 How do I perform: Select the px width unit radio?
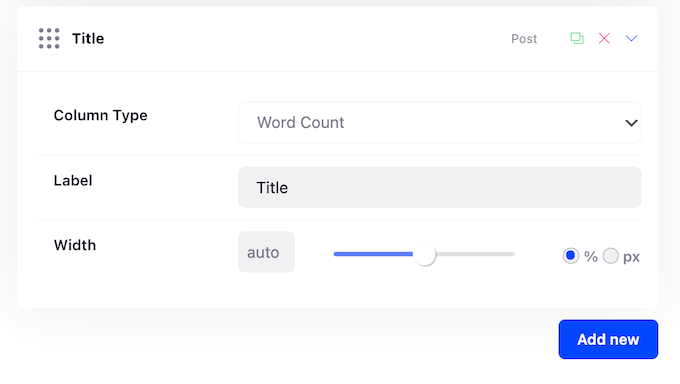611,256
